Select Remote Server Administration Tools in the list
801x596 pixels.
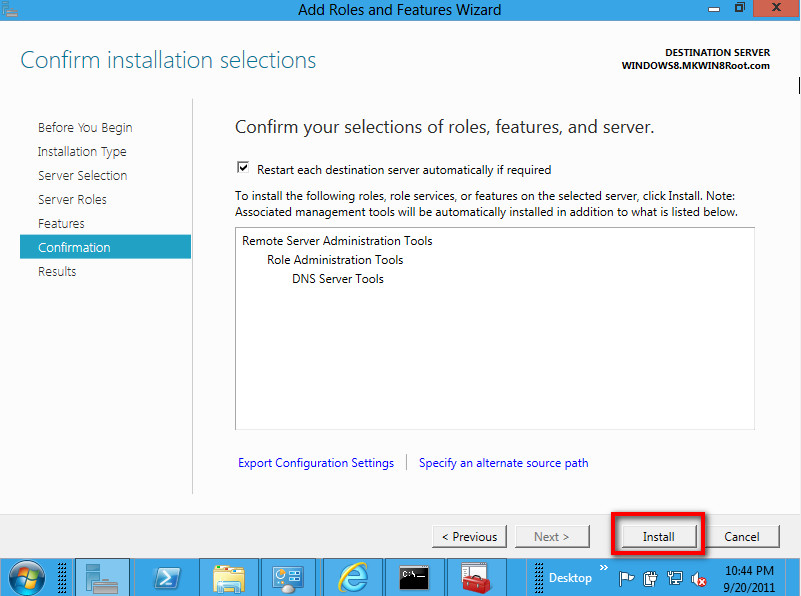336,241
